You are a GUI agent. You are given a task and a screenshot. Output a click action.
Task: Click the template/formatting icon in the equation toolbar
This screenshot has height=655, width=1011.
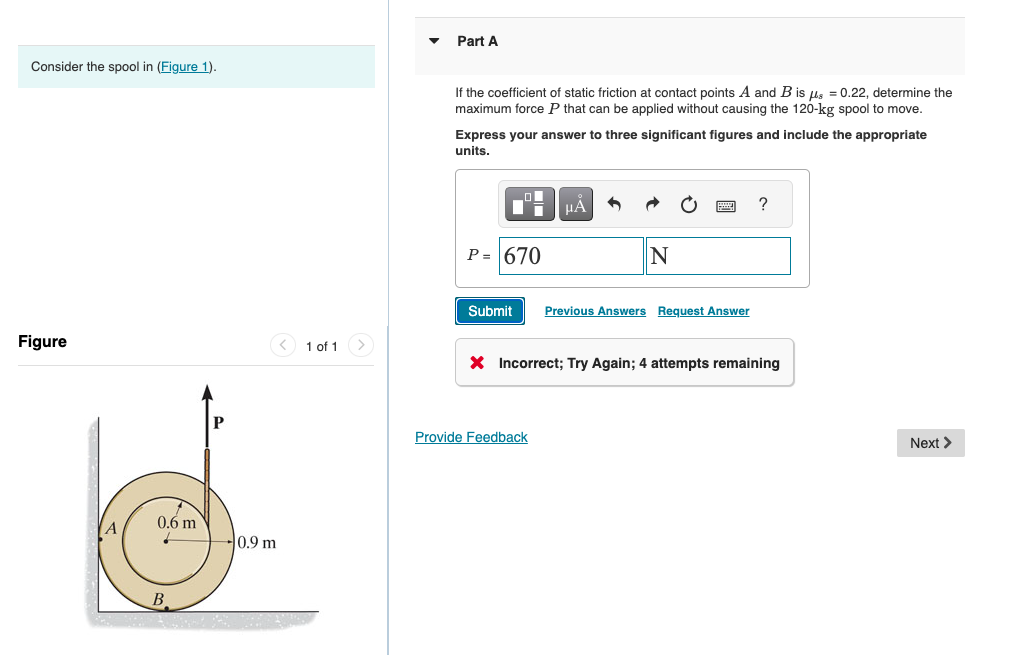[x=529, y=203]
